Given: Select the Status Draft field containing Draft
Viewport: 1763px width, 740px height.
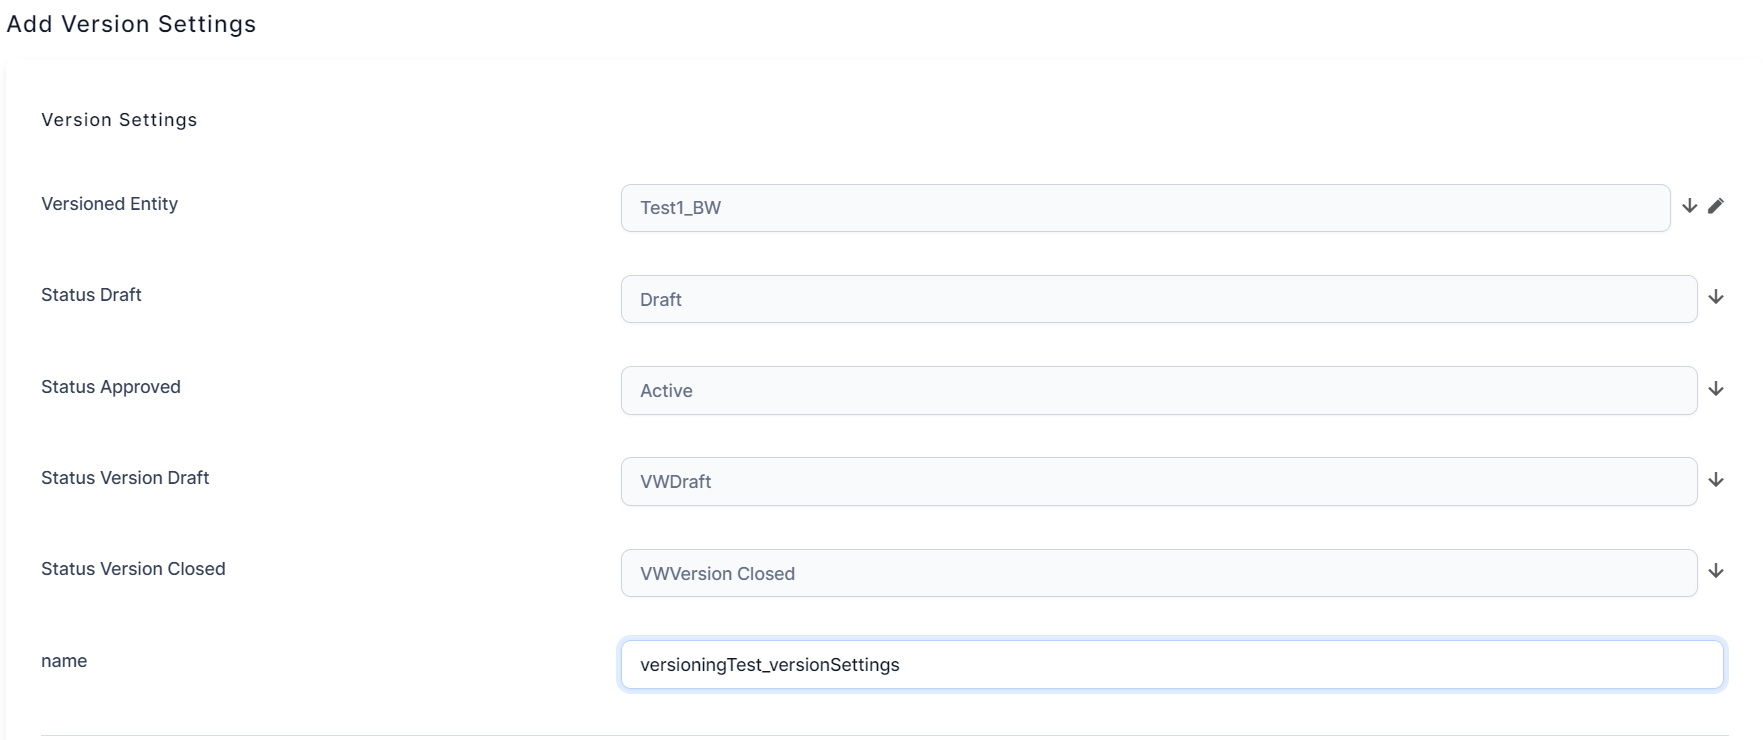Looking at the screenshot, I should point(1158,299).
